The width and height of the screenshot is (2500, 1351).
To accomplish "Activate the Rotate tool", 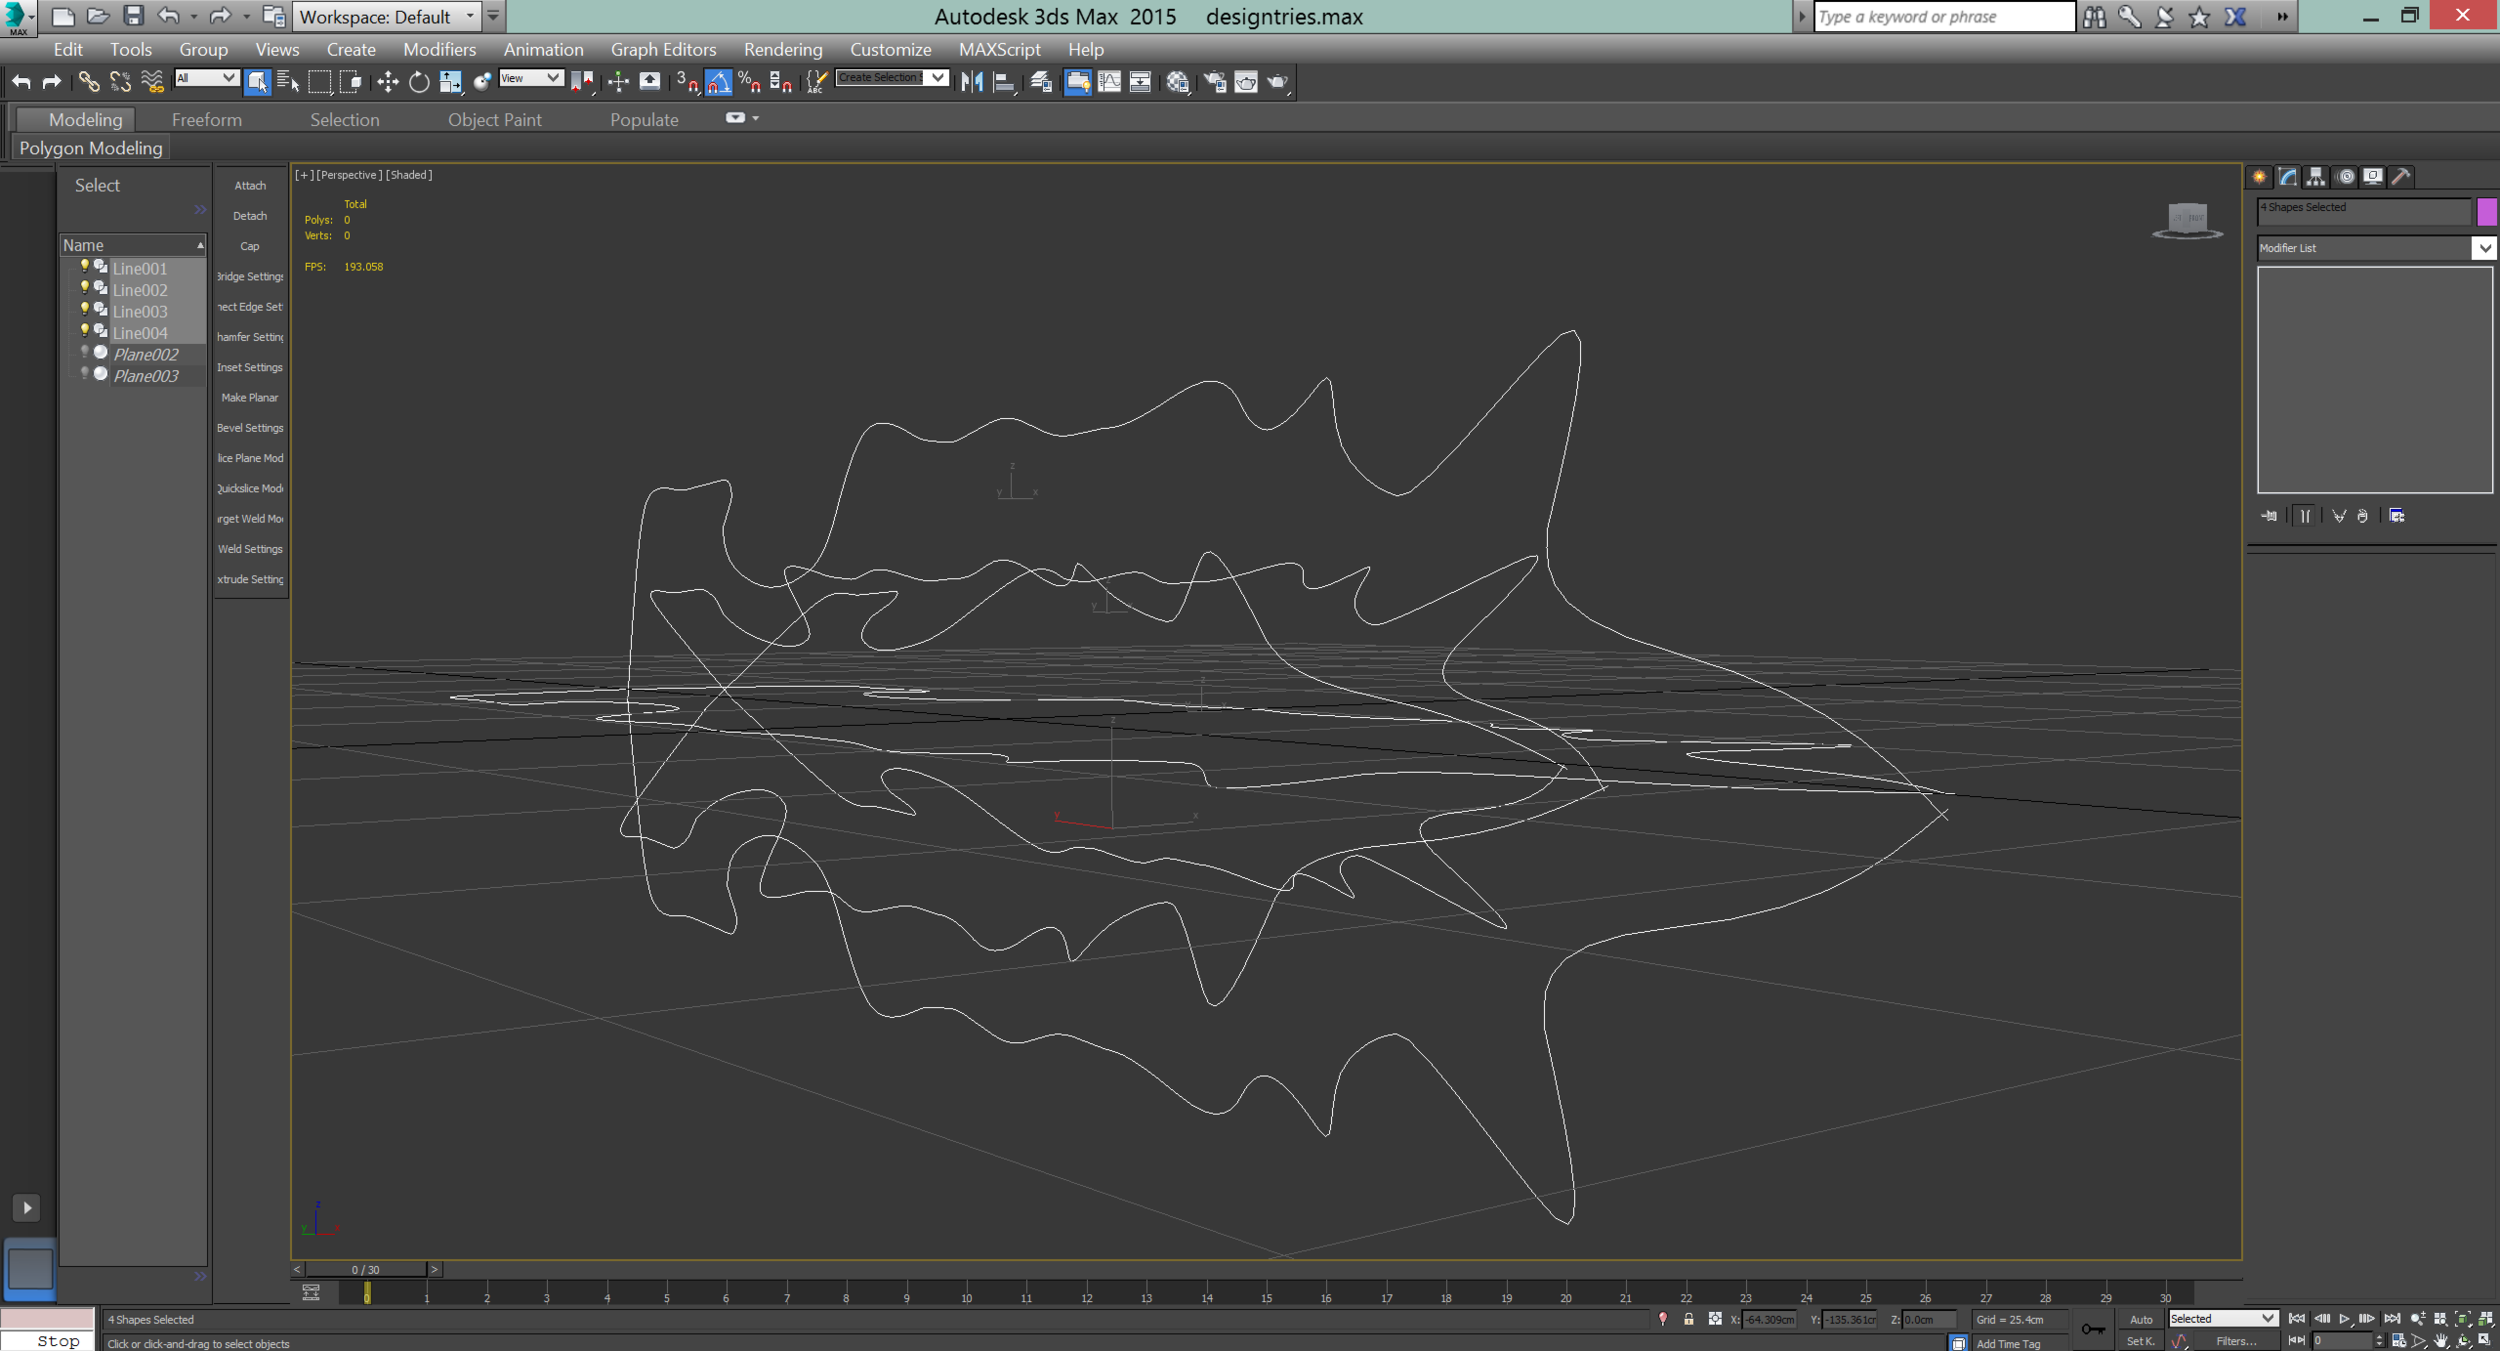I will 419,82.
